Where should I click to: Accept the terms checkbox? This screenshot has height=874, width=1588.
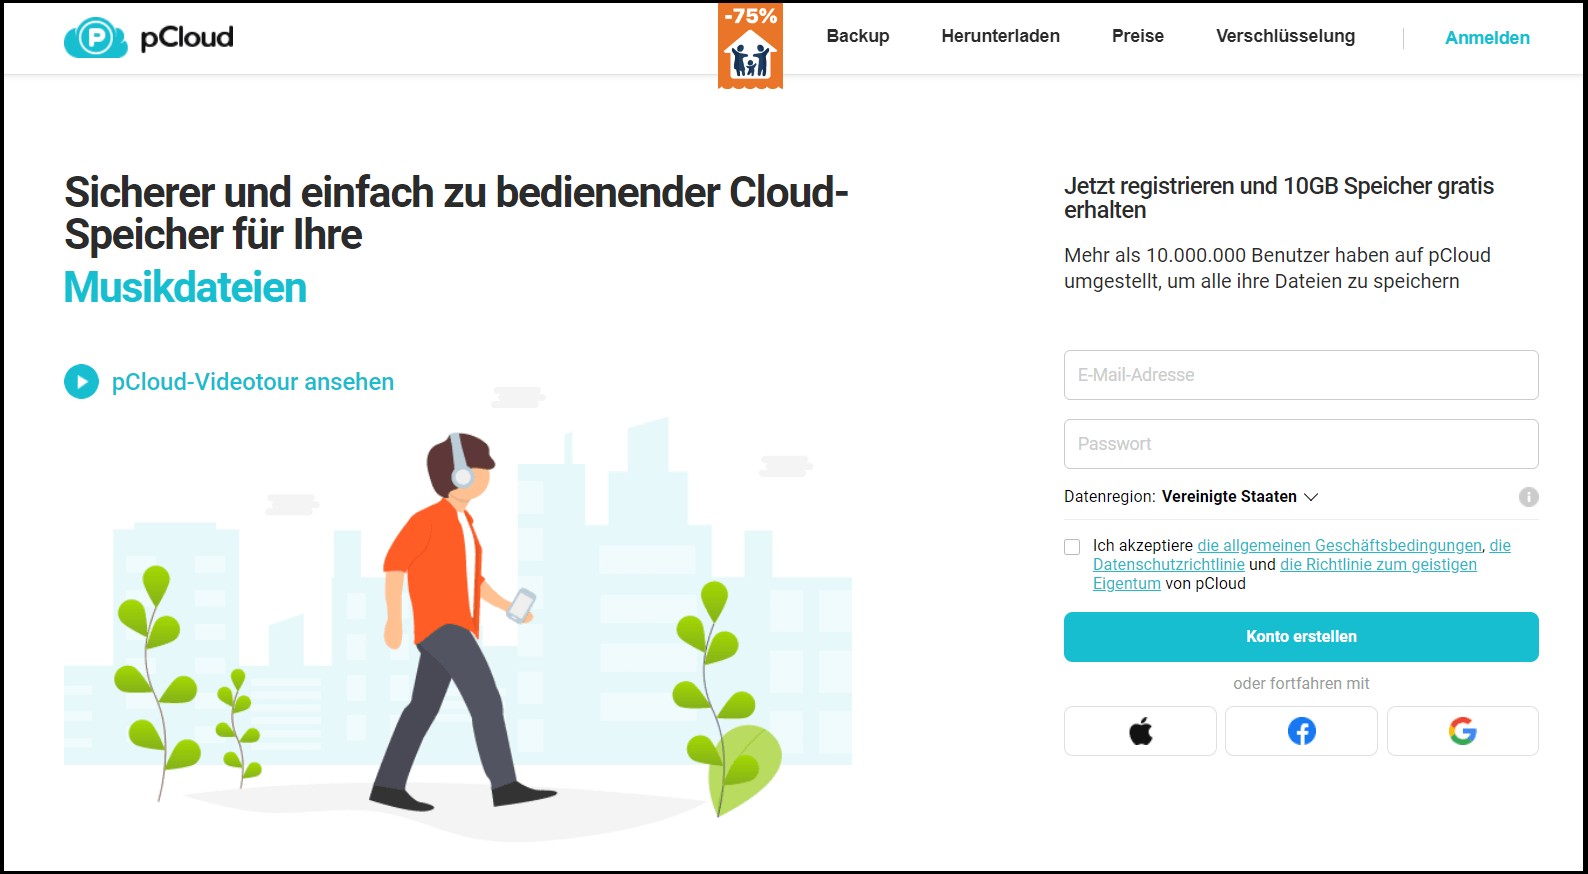tap(1072, 547)
